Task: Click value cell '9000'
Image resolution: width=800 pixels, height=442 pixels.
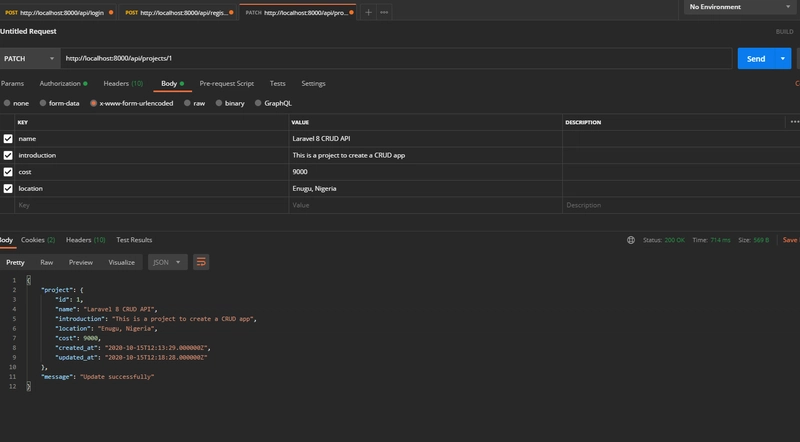Action: point(426,172)
